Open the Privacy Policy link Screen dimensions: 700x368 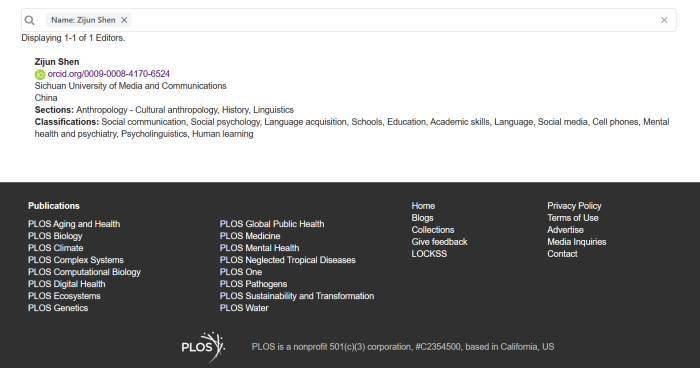(x=574, y=206)
